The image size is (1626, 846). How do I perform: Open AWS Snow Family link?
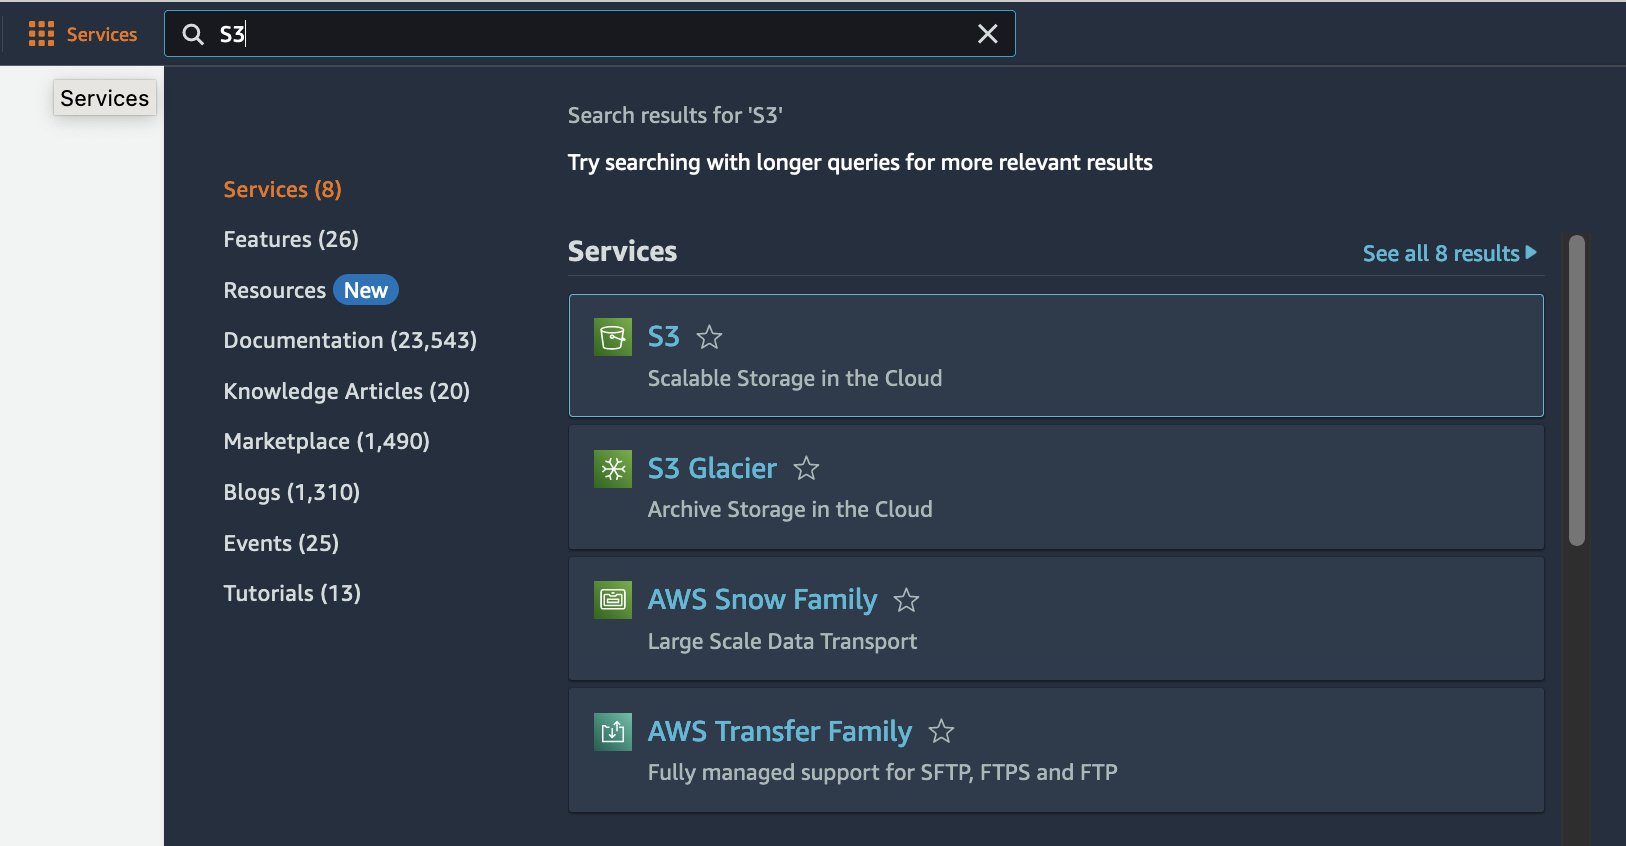click(x=762, y=600)
